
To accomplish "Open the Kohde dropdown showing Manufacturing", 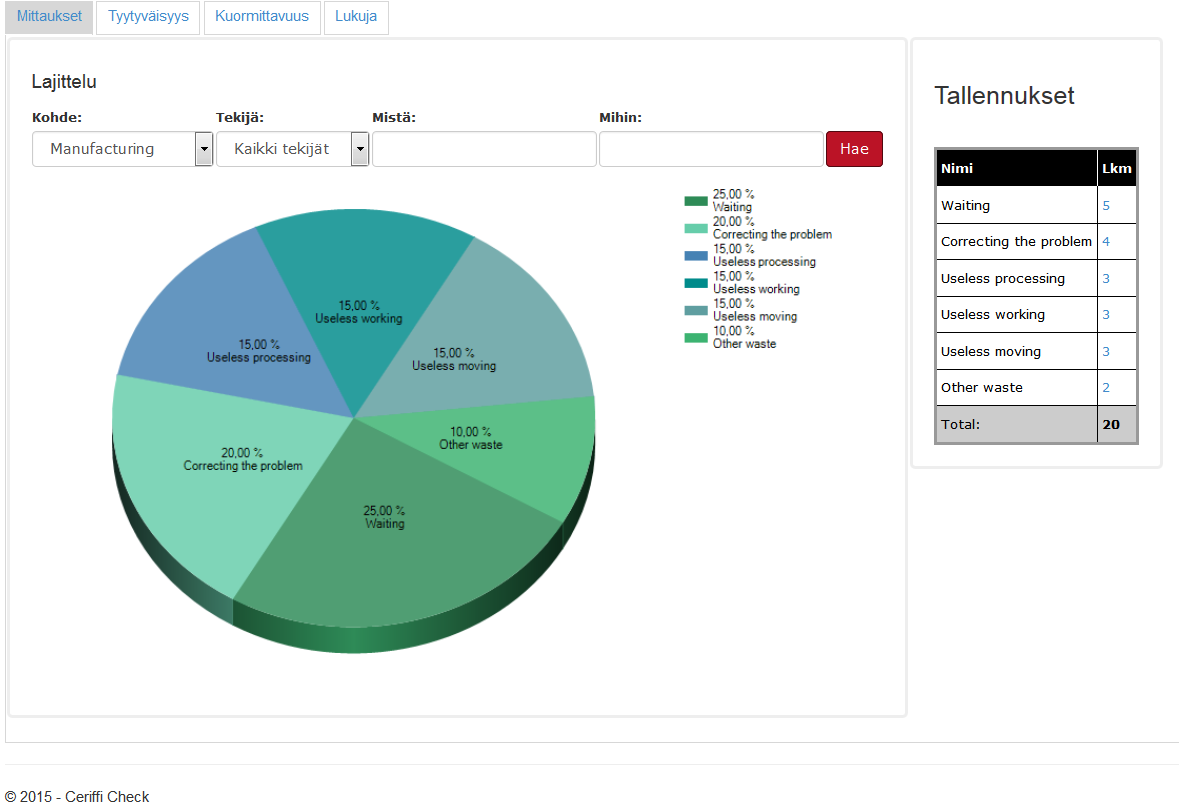I will click(x=122, y=149).
